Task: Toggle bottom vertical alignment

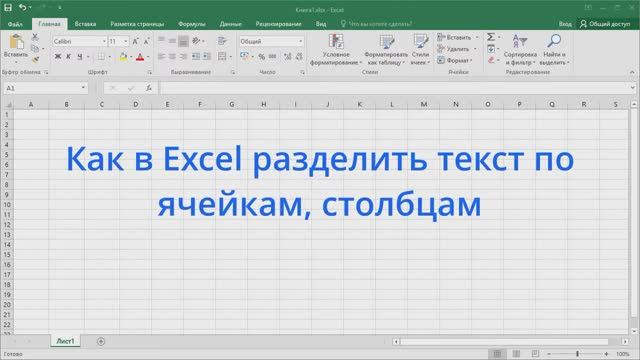Action: (184, 41)
